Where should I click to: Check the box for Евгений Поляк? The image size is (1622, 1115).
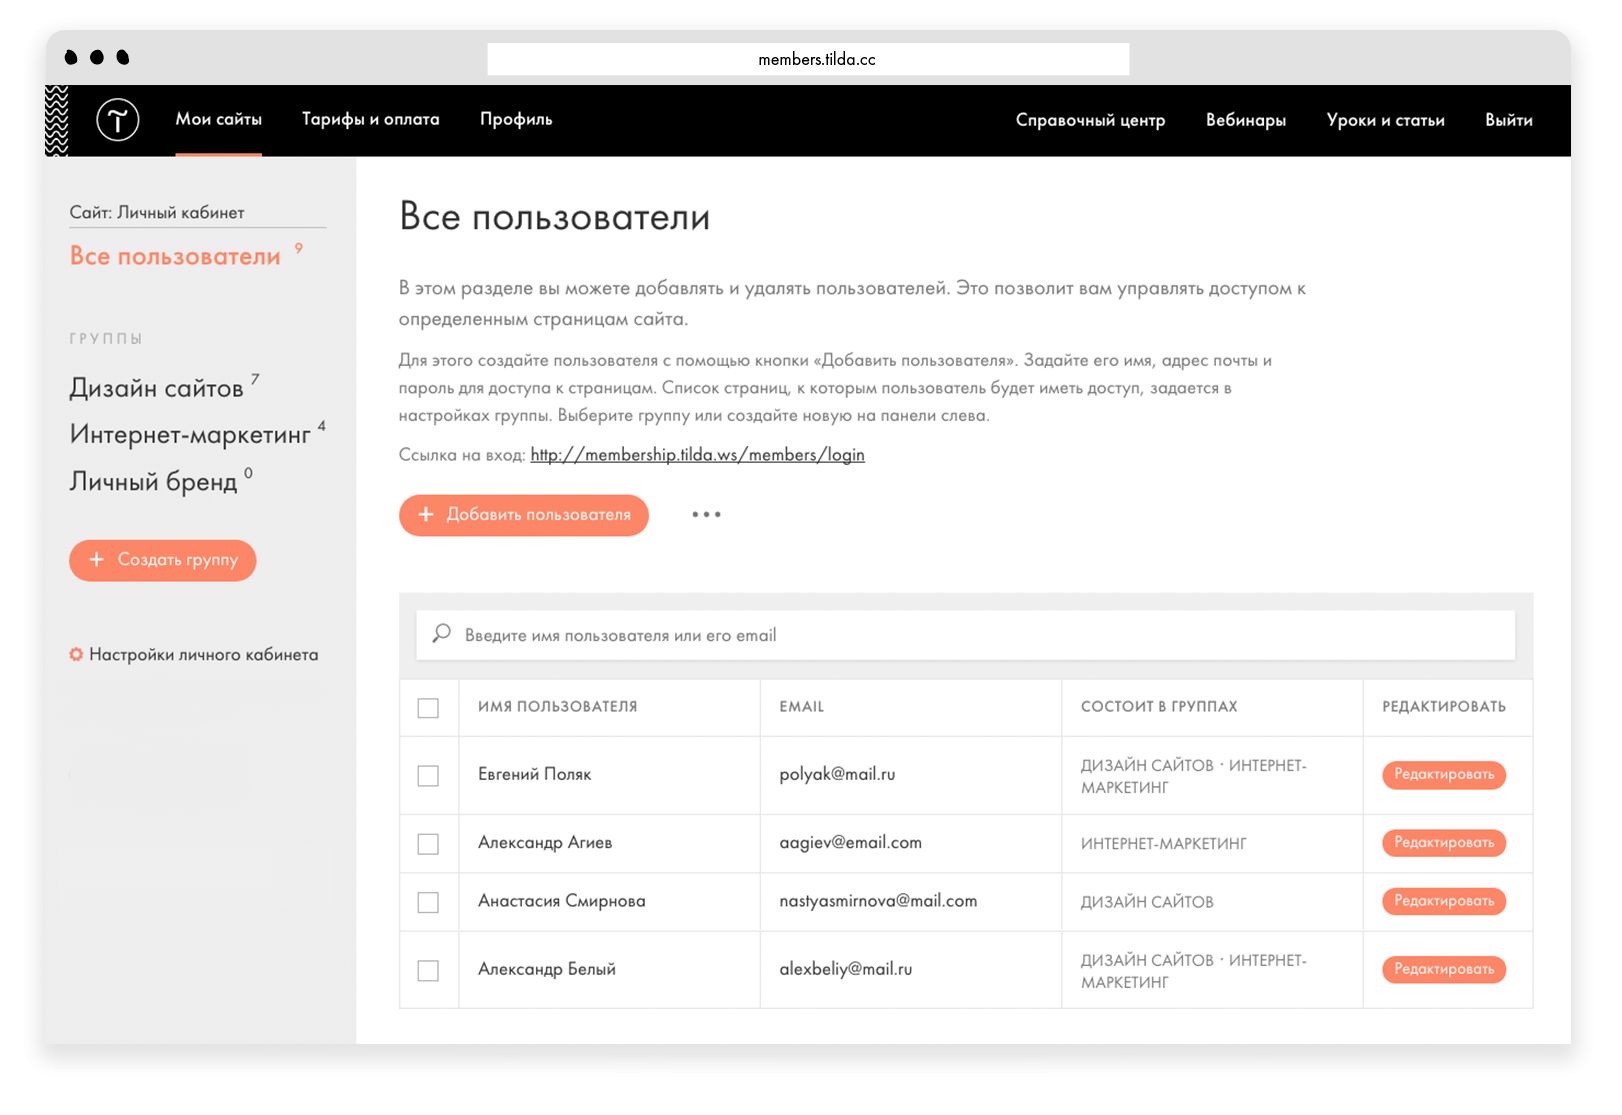[428, 776]
